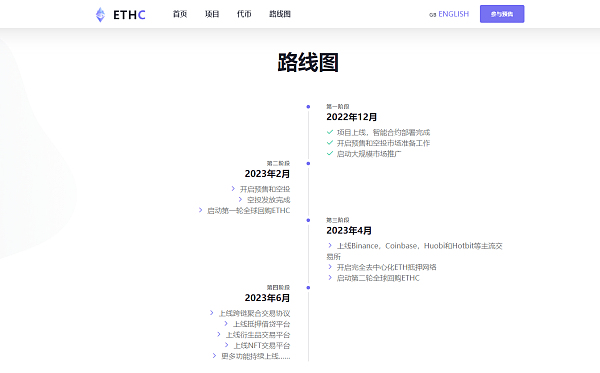Image resolution: width=600 pixels, height=373 pixels.
Task: Open the 代币 nav item
Action: click(x=244, y=14)
